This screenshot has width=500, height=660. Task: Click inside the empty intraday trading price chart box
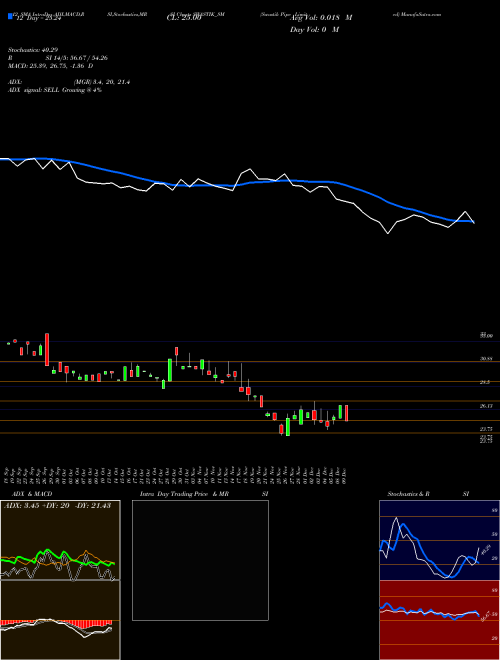tap(200, 560)
